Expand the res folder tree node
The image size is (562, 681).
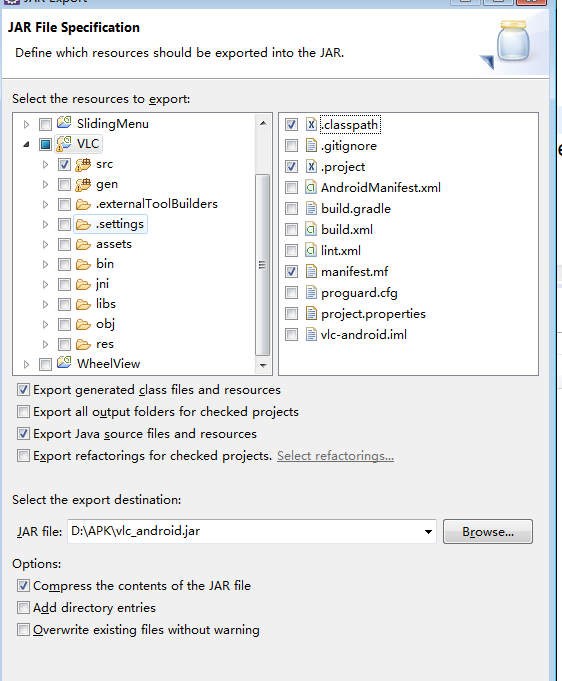tap(45, 344)
